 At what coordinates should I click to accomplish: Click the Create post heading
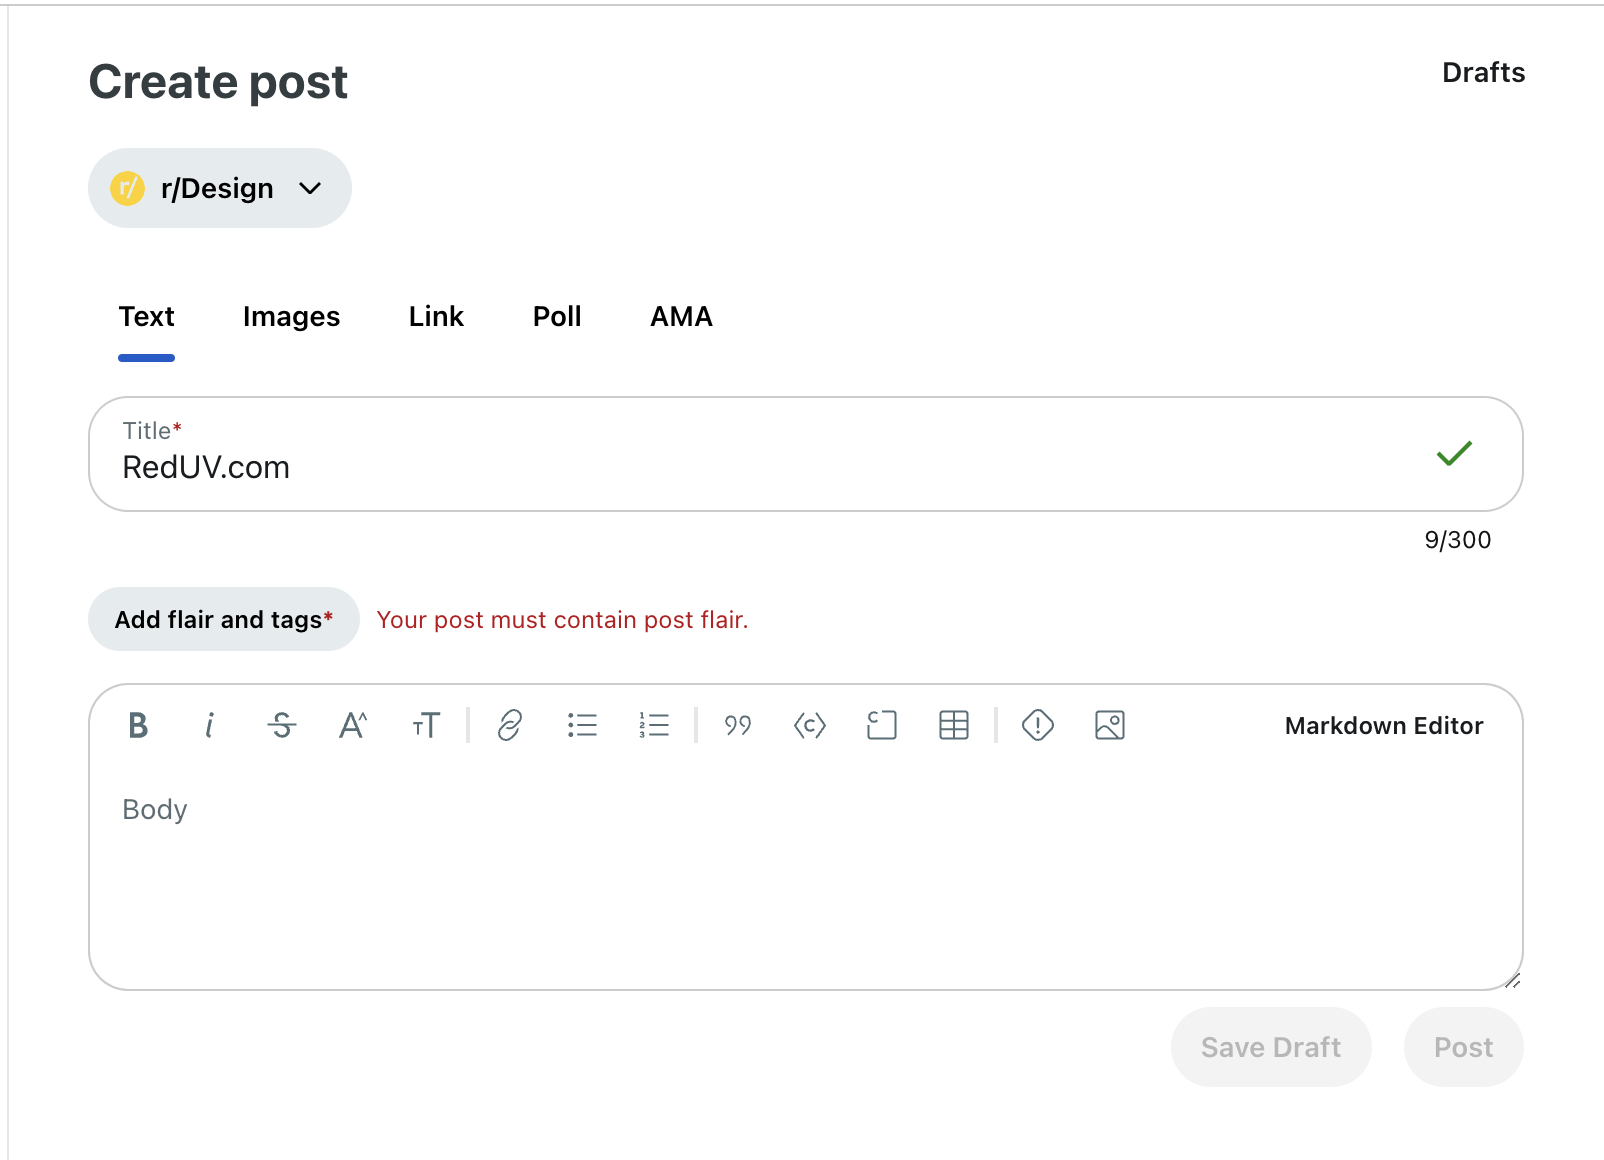tap(218, 82)
